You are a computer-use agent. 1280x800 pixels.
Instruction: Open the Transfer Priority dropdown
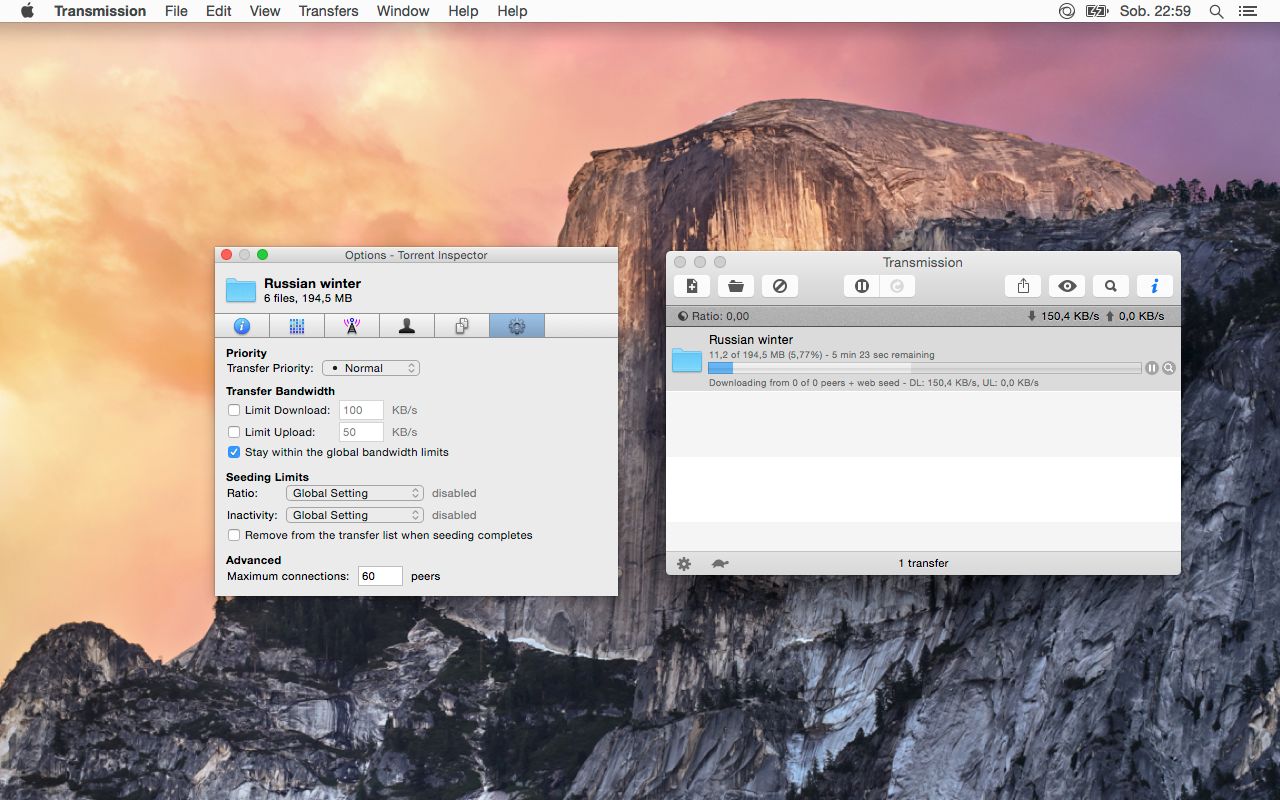(x=371, y=368)
